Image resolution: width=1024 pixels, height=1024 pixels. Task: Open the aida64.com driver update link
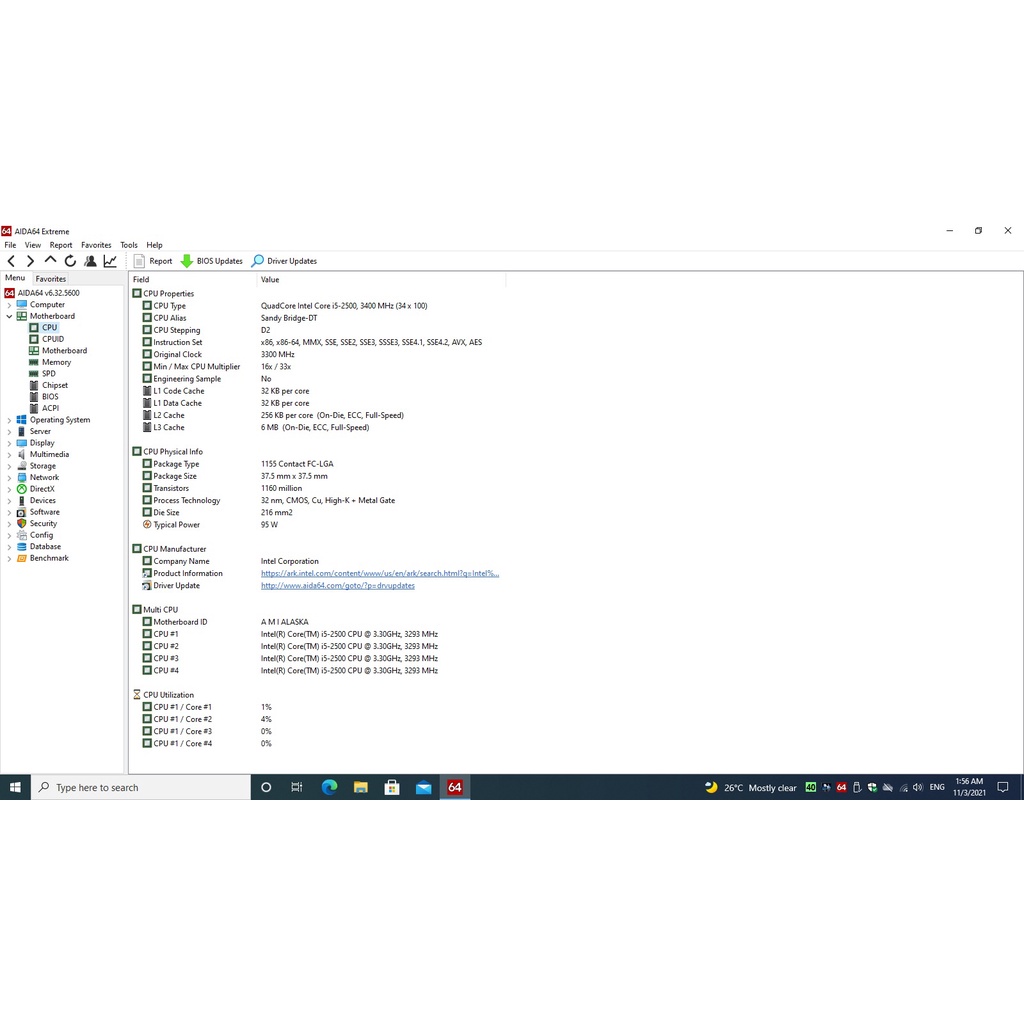[338, 586]
